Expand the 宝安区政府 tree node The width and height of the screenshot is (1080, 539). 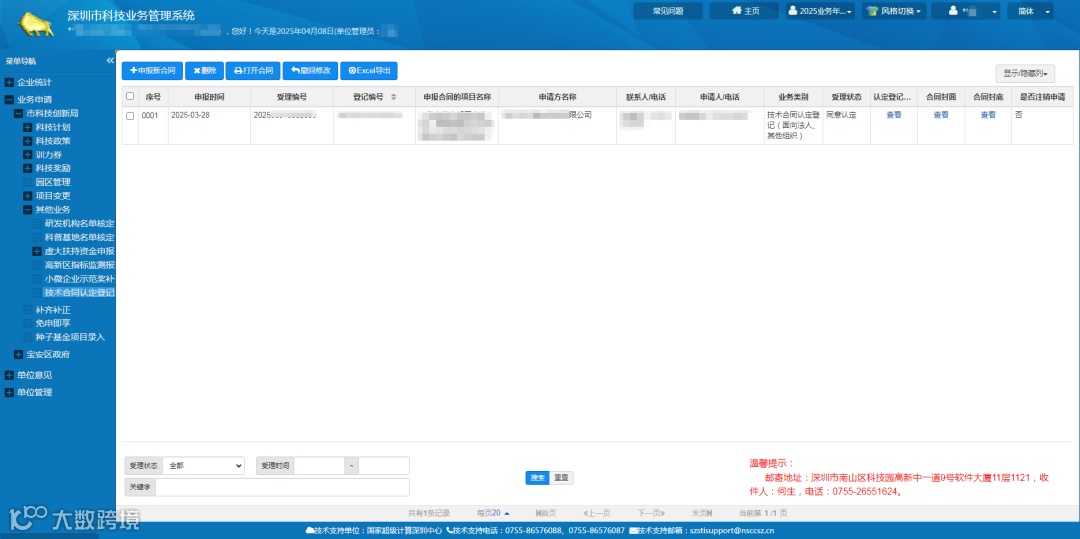pyautogui.click(x=19, y=355)
